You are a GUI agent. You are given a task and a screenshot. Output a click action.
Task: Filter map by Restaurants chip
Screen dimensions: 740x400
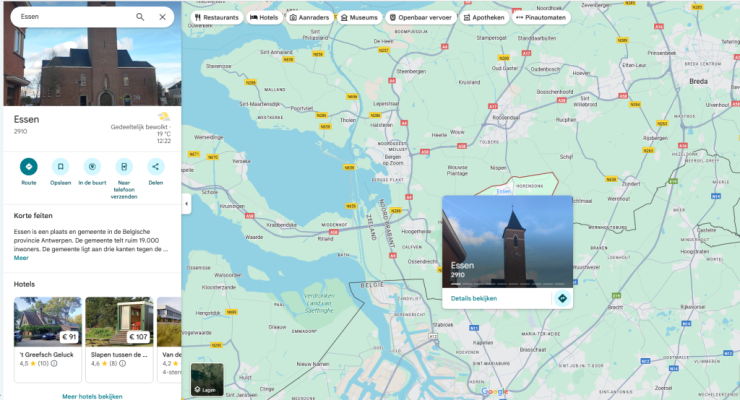point(217,17)
